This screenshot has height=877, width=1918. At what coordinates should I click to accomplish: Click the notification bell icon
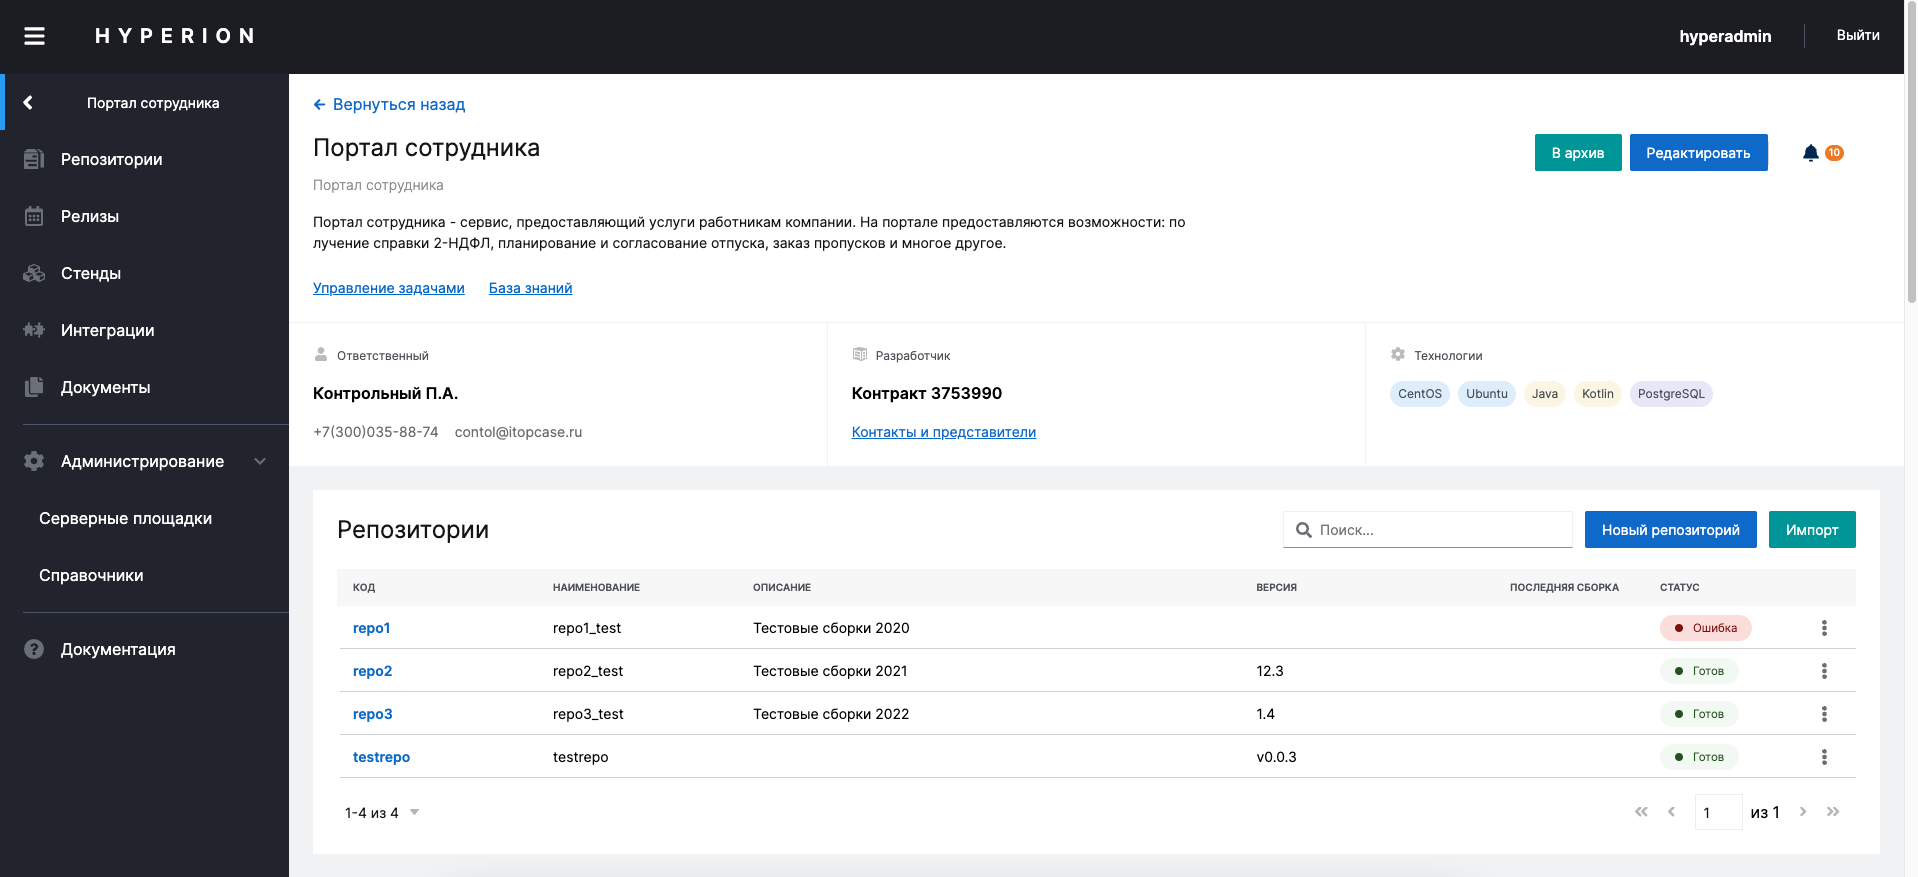tap(1810, 153)
